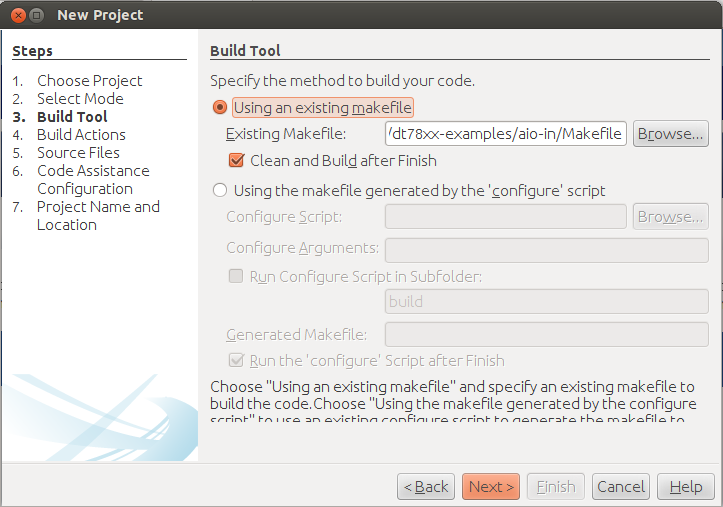
Task: Cancel the New Project wizard
Action: tap(621, 487)
